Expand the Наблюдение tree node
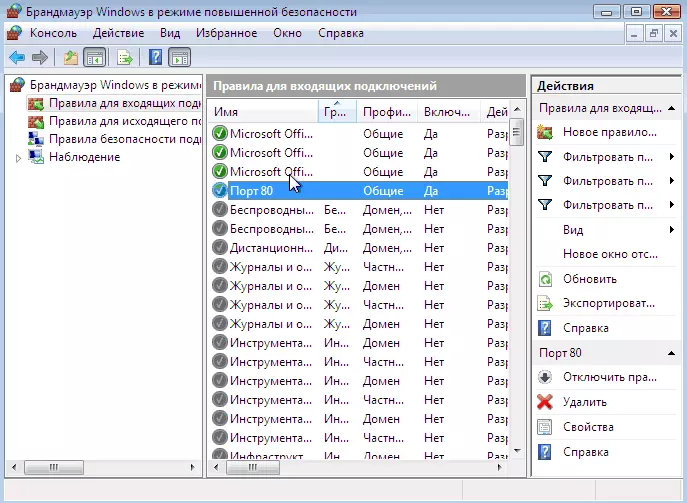Screen dimensions: 687x503 click(x=18, y=157)
